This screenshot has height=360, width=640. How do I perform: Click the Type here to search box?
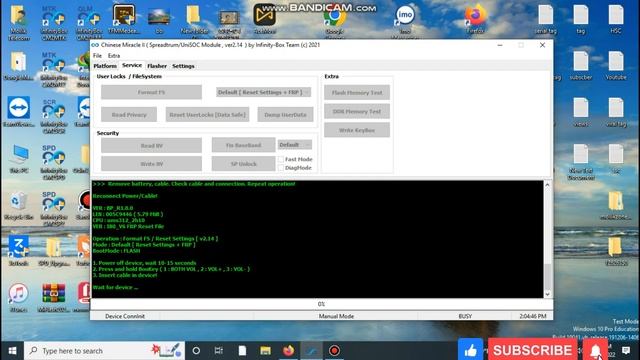[104, 351]
